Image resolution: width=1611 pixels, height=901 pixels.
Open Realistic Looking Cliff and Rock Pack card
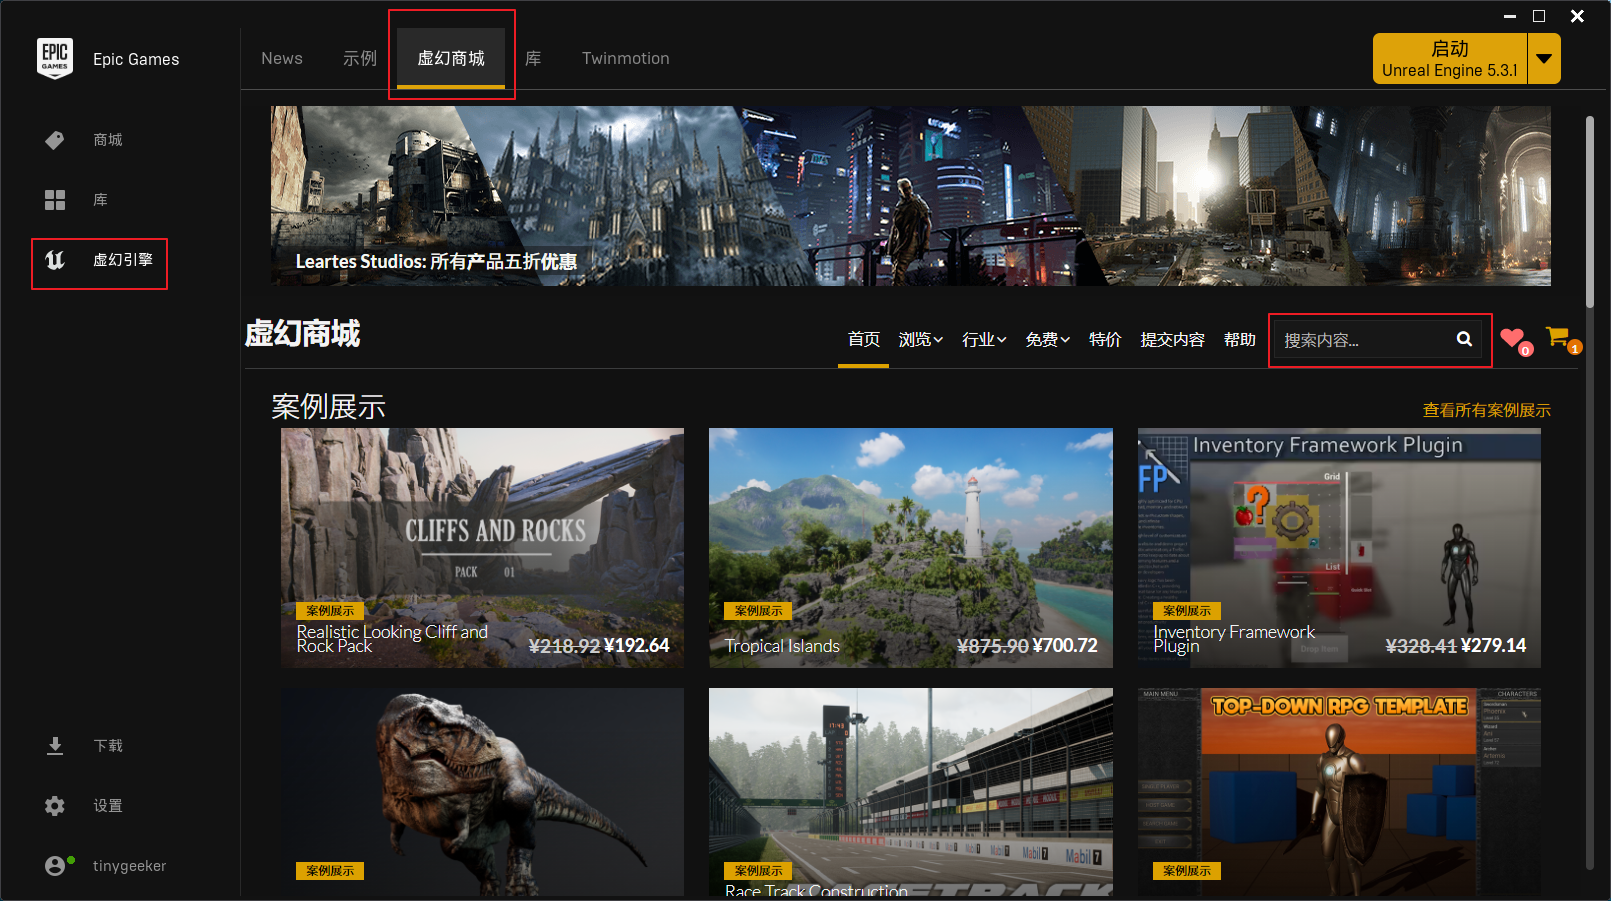tap(482, 548)
